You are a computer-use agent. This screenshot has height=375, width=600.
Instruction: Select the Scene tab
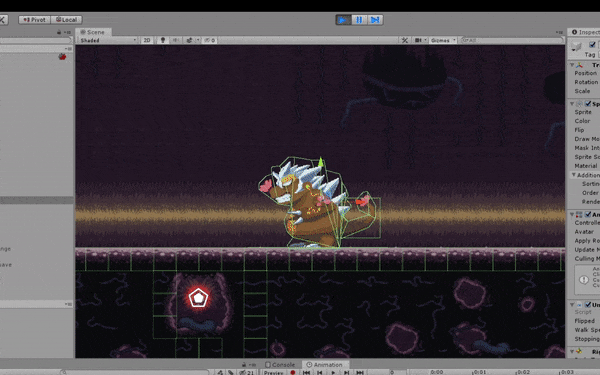[x=93, y=32]
